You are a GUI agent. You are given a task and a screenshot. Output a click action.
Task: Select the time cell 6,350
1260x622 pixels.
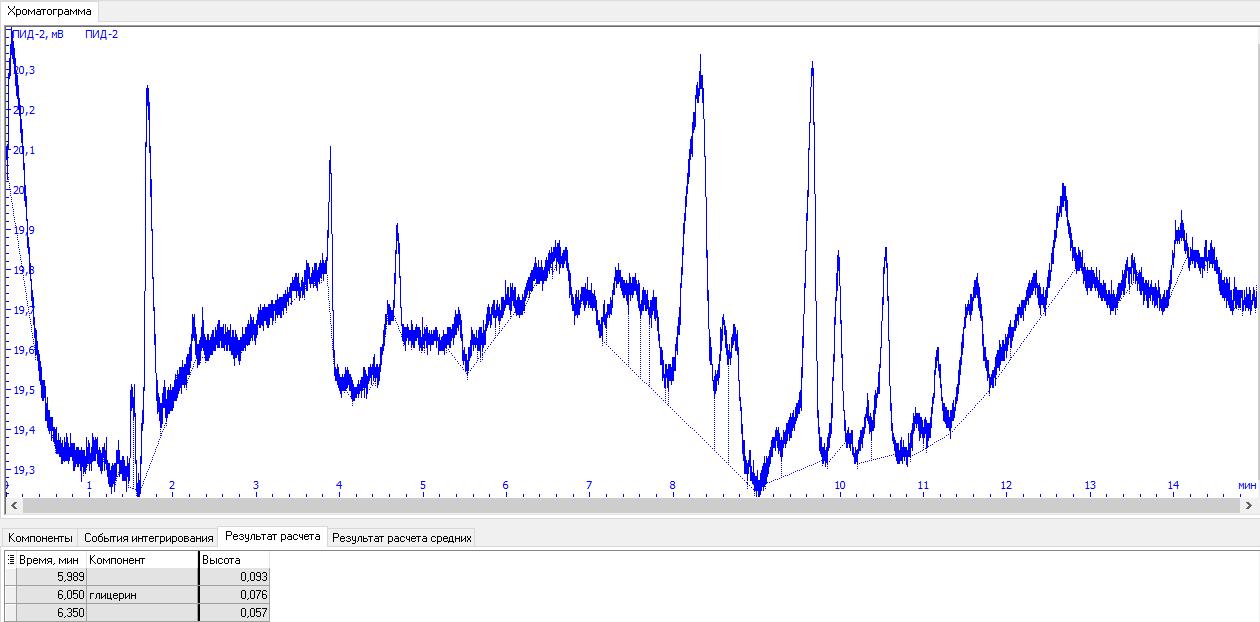pos(50,612)
